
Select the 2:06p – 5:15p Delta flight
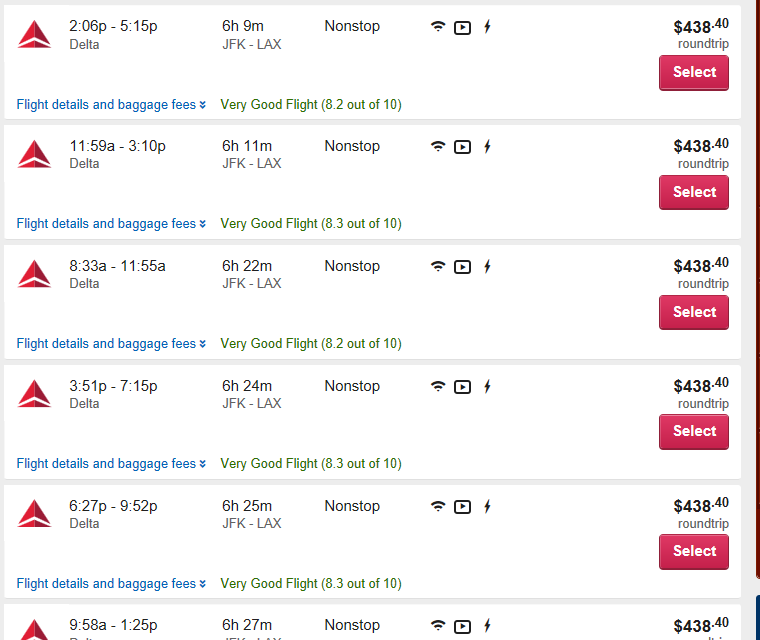pyautogui.click(x=694, y=73)
